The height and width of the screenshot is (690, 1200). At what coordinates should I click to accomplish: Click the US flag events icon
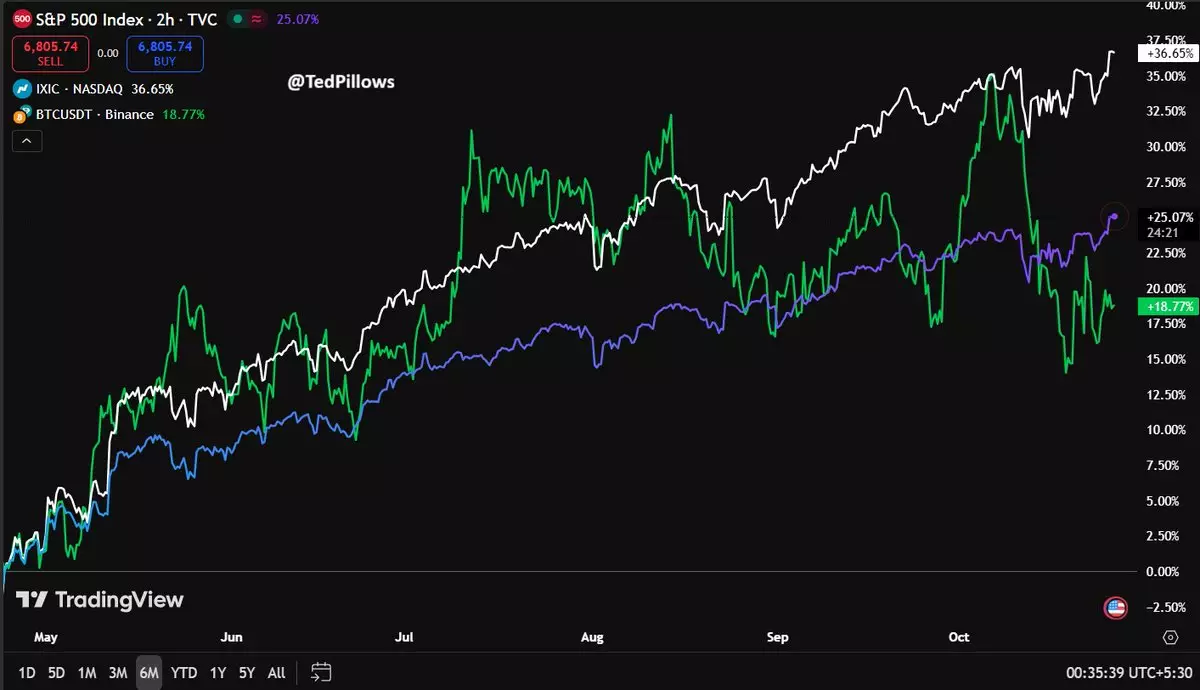coord(1115,607)
